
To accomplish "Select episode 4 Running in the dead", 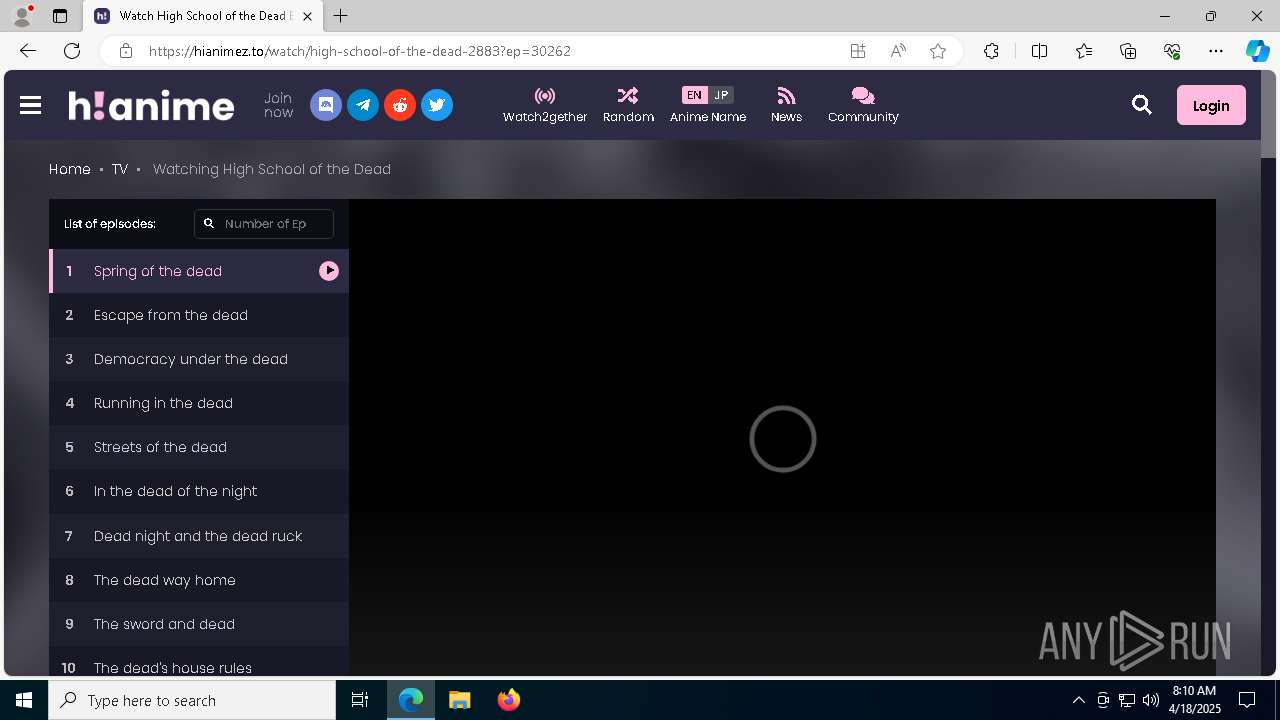I will [199, 403].
